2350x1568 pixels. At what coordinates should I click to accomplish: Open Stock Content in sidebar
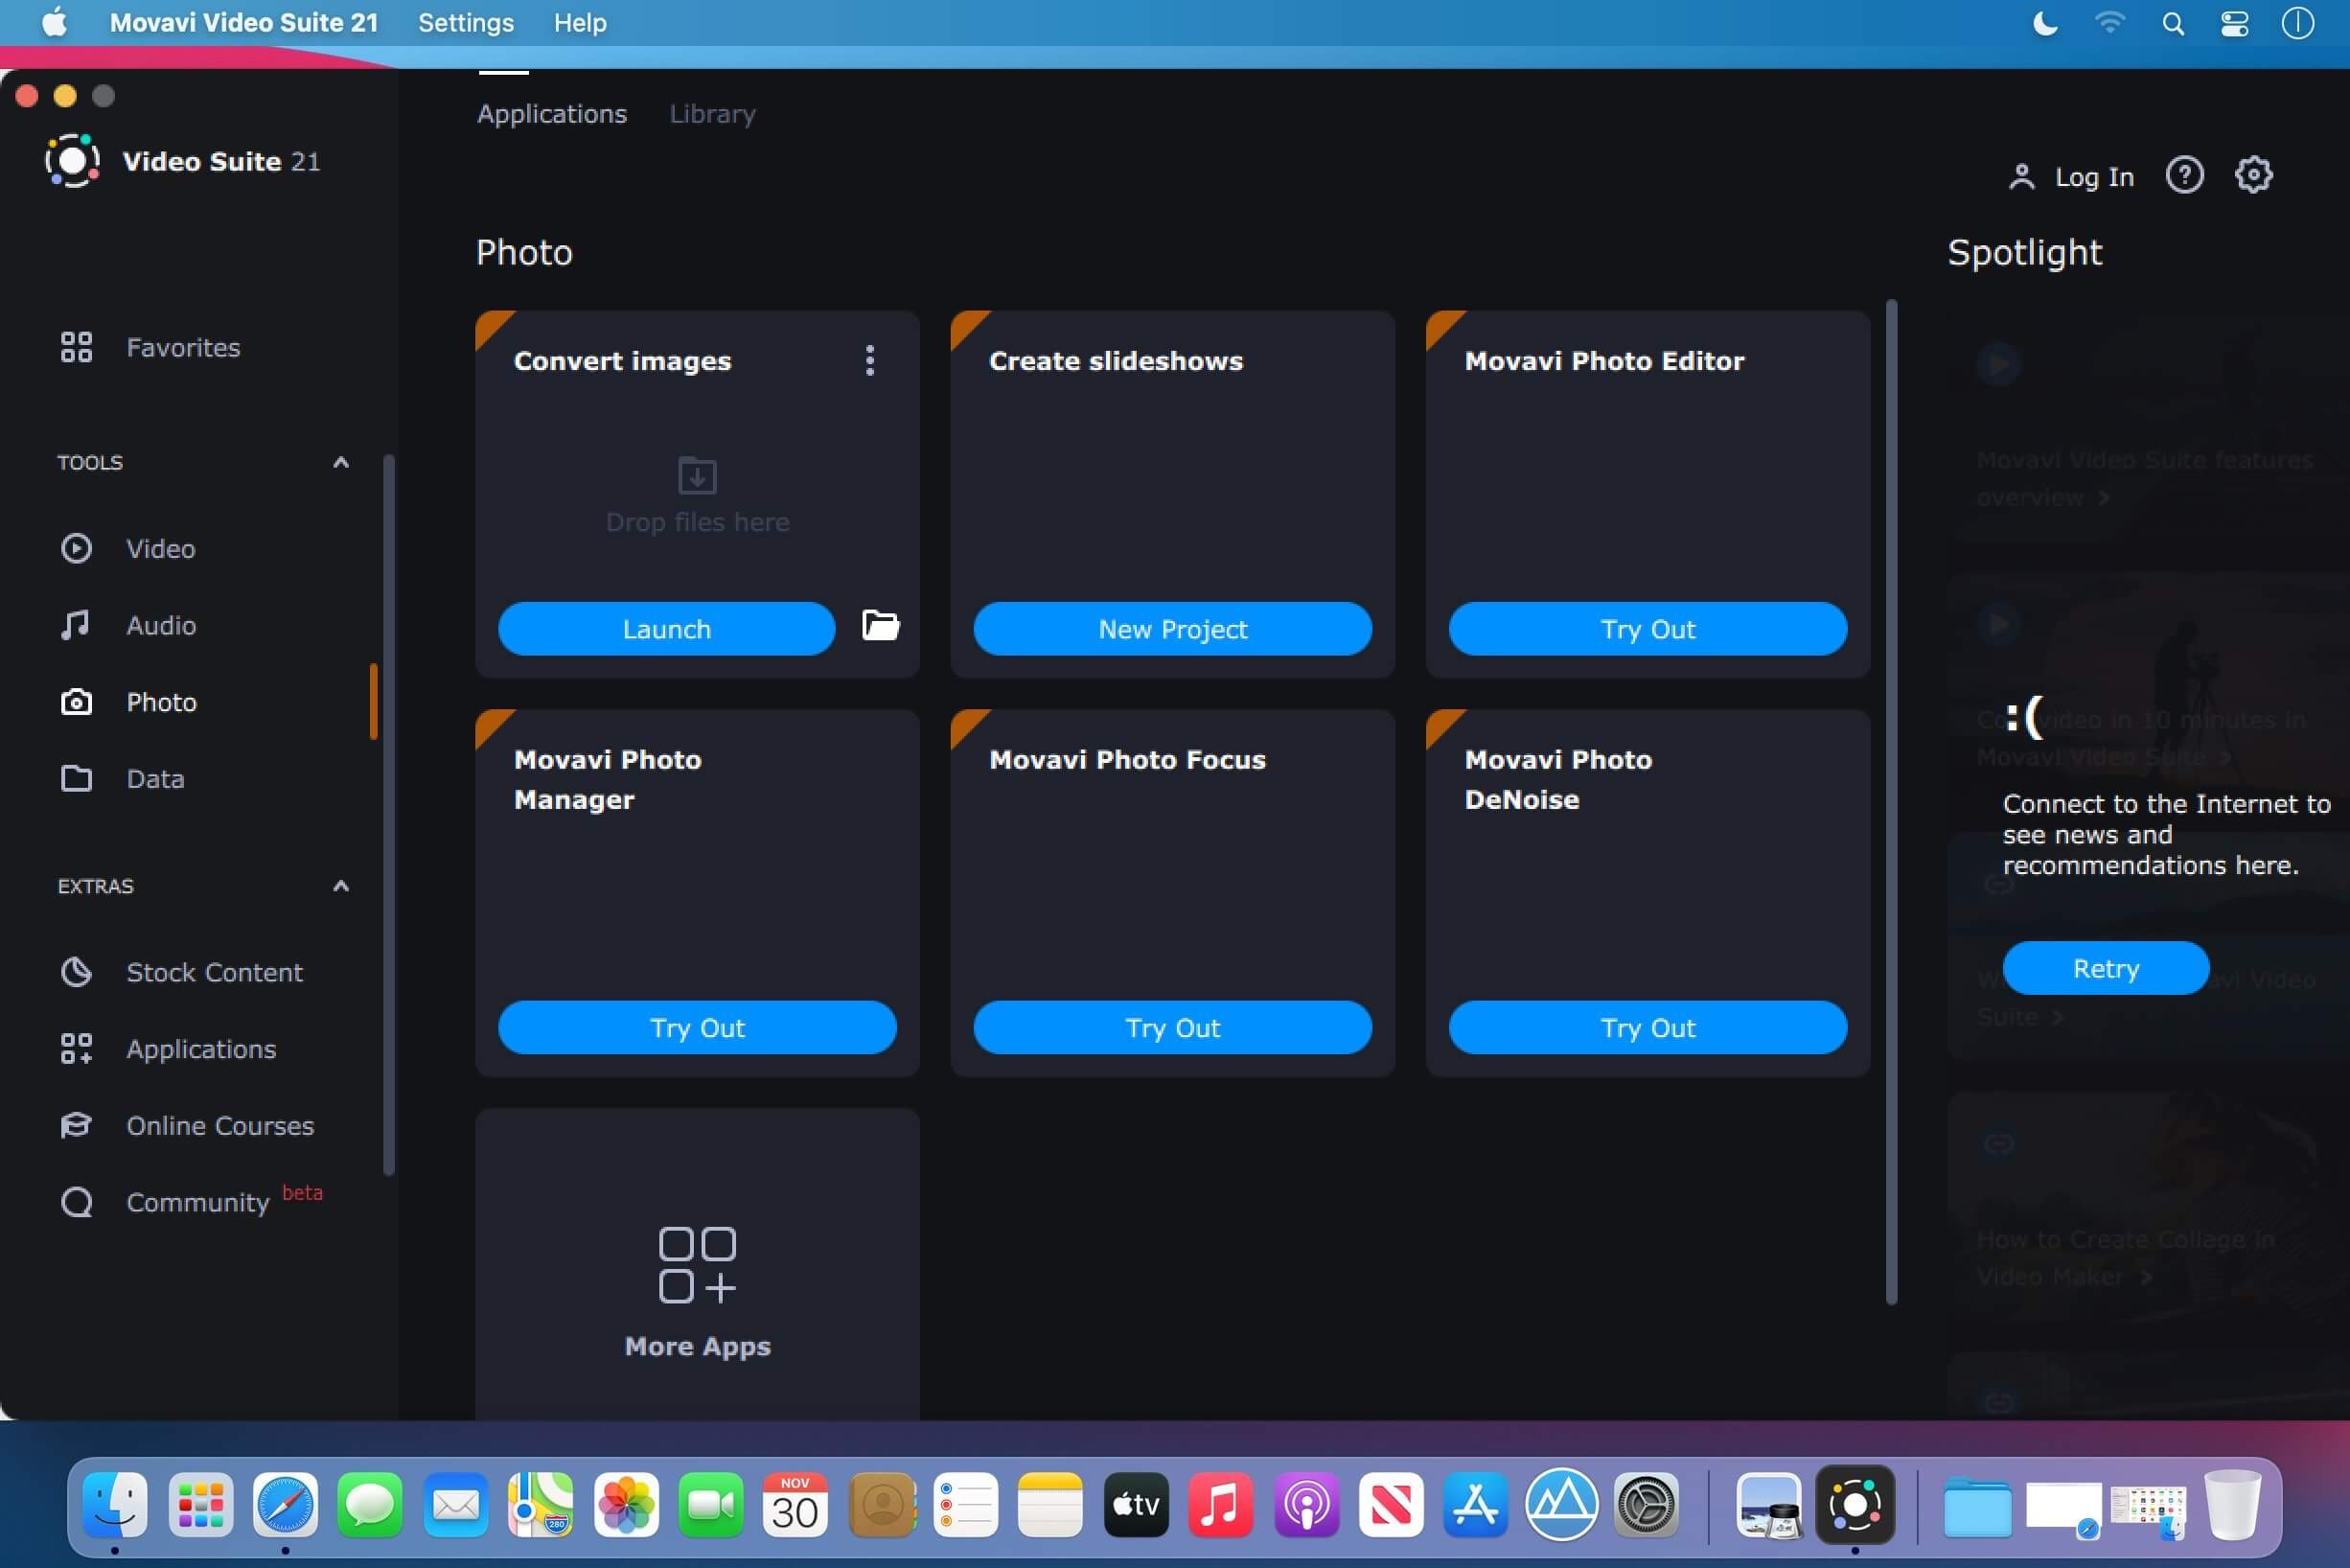(213, 972)
